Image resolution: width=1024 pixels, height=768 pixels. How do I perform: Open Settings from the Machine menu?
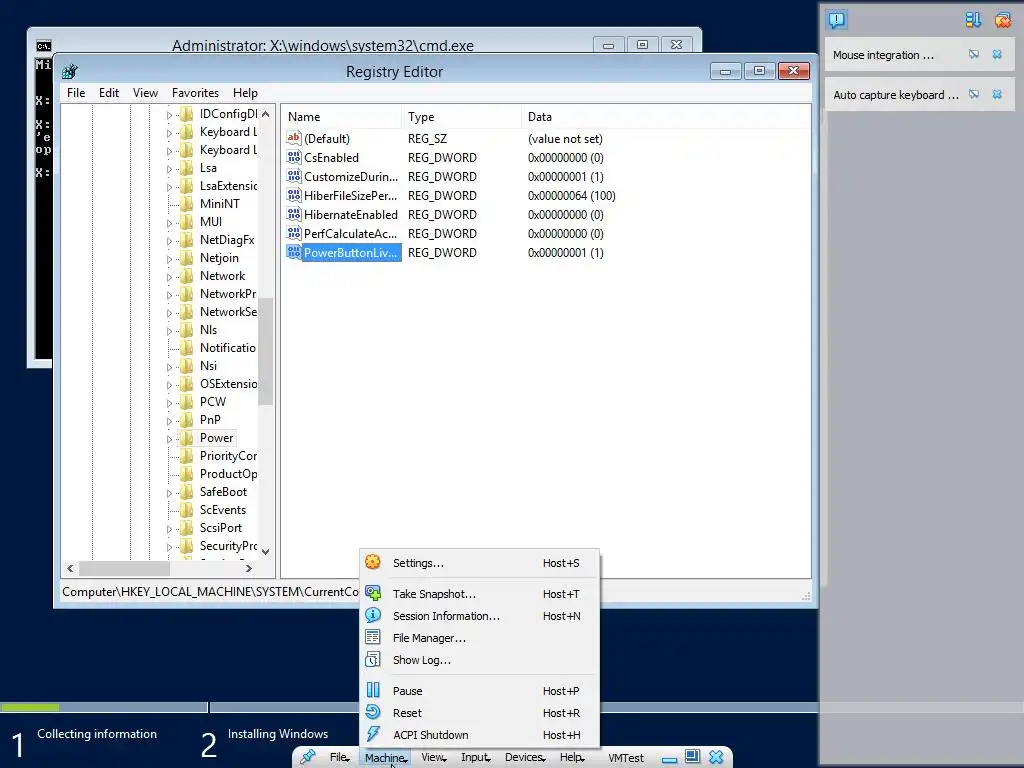coord(479,563)
